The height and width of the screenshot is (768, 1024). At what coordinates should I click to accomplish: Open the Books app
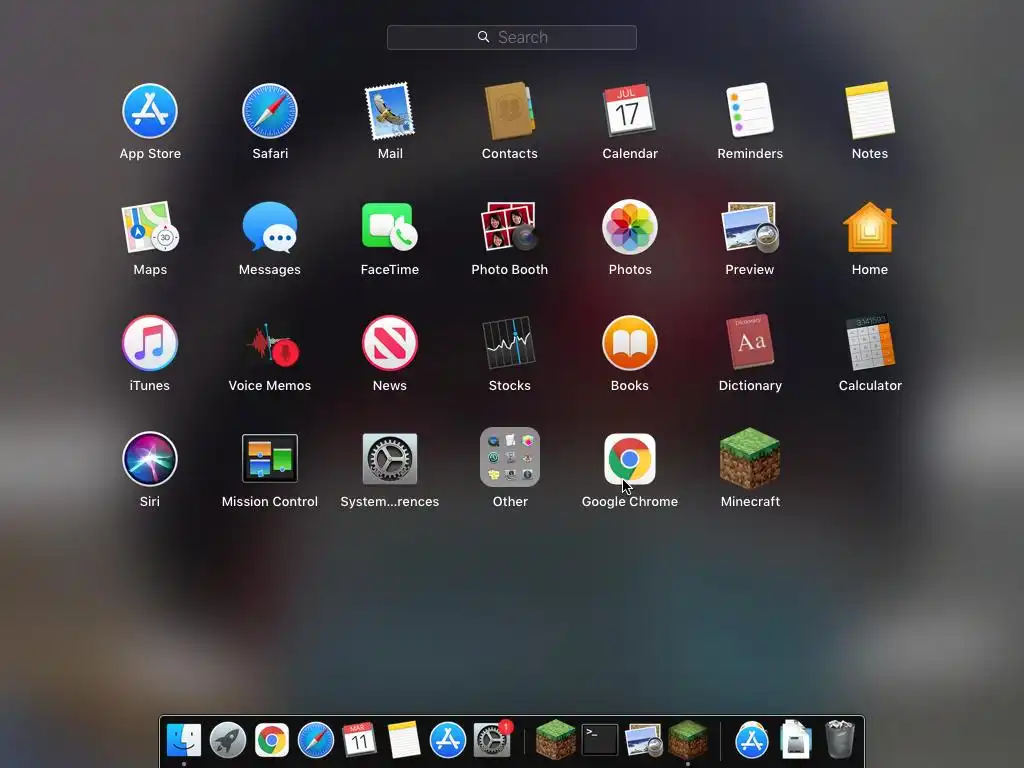(x=630, y=343)
